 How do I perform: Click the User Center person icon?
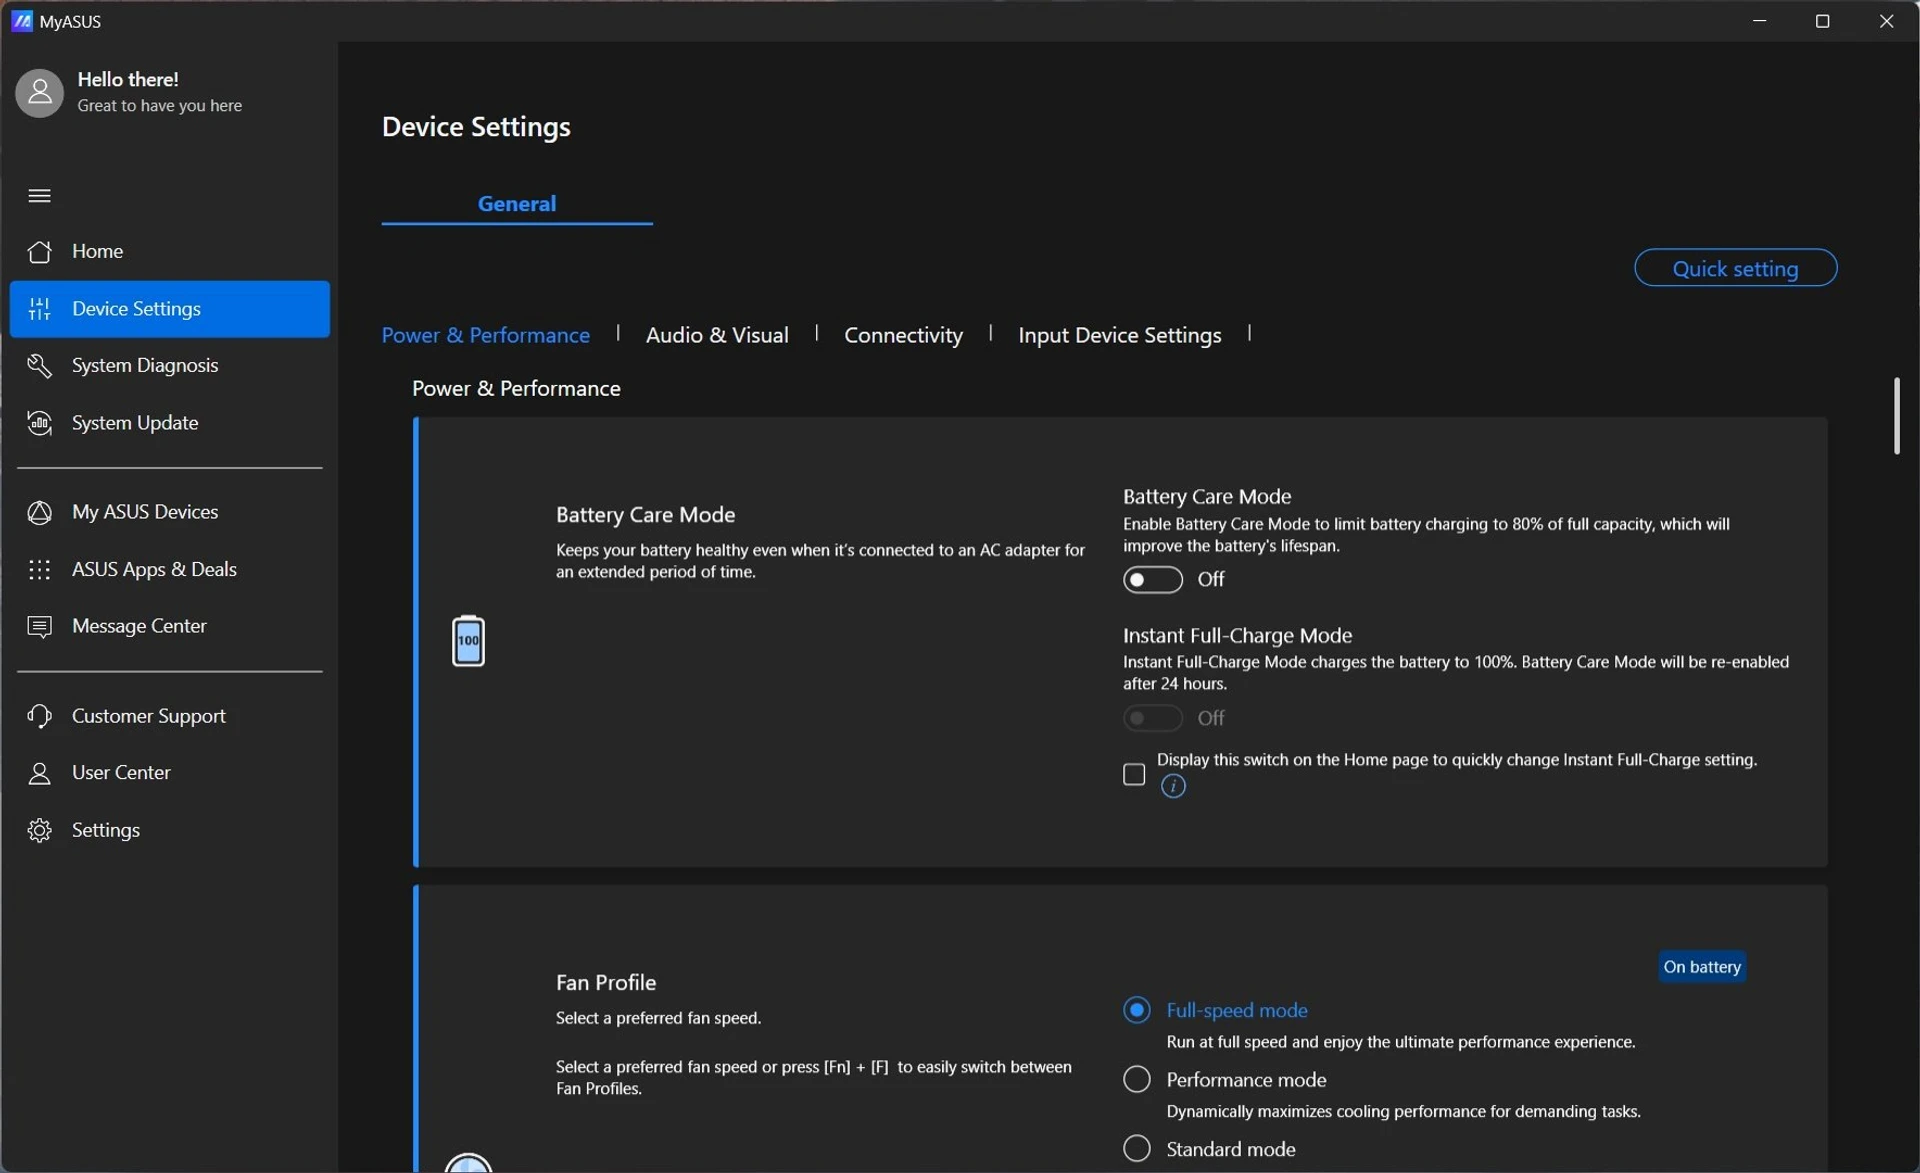point(40,773)
